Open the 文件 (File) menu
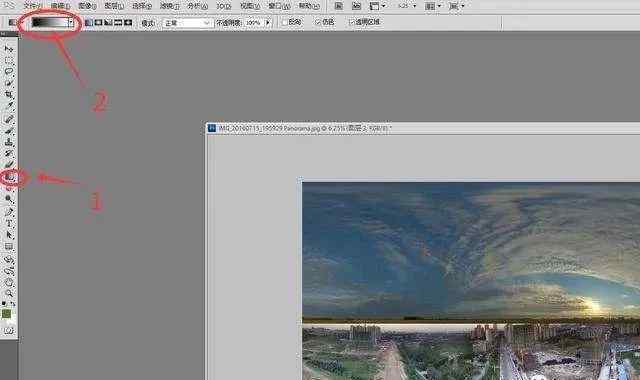This screenshot has width=640, height=380. (33, 6)
